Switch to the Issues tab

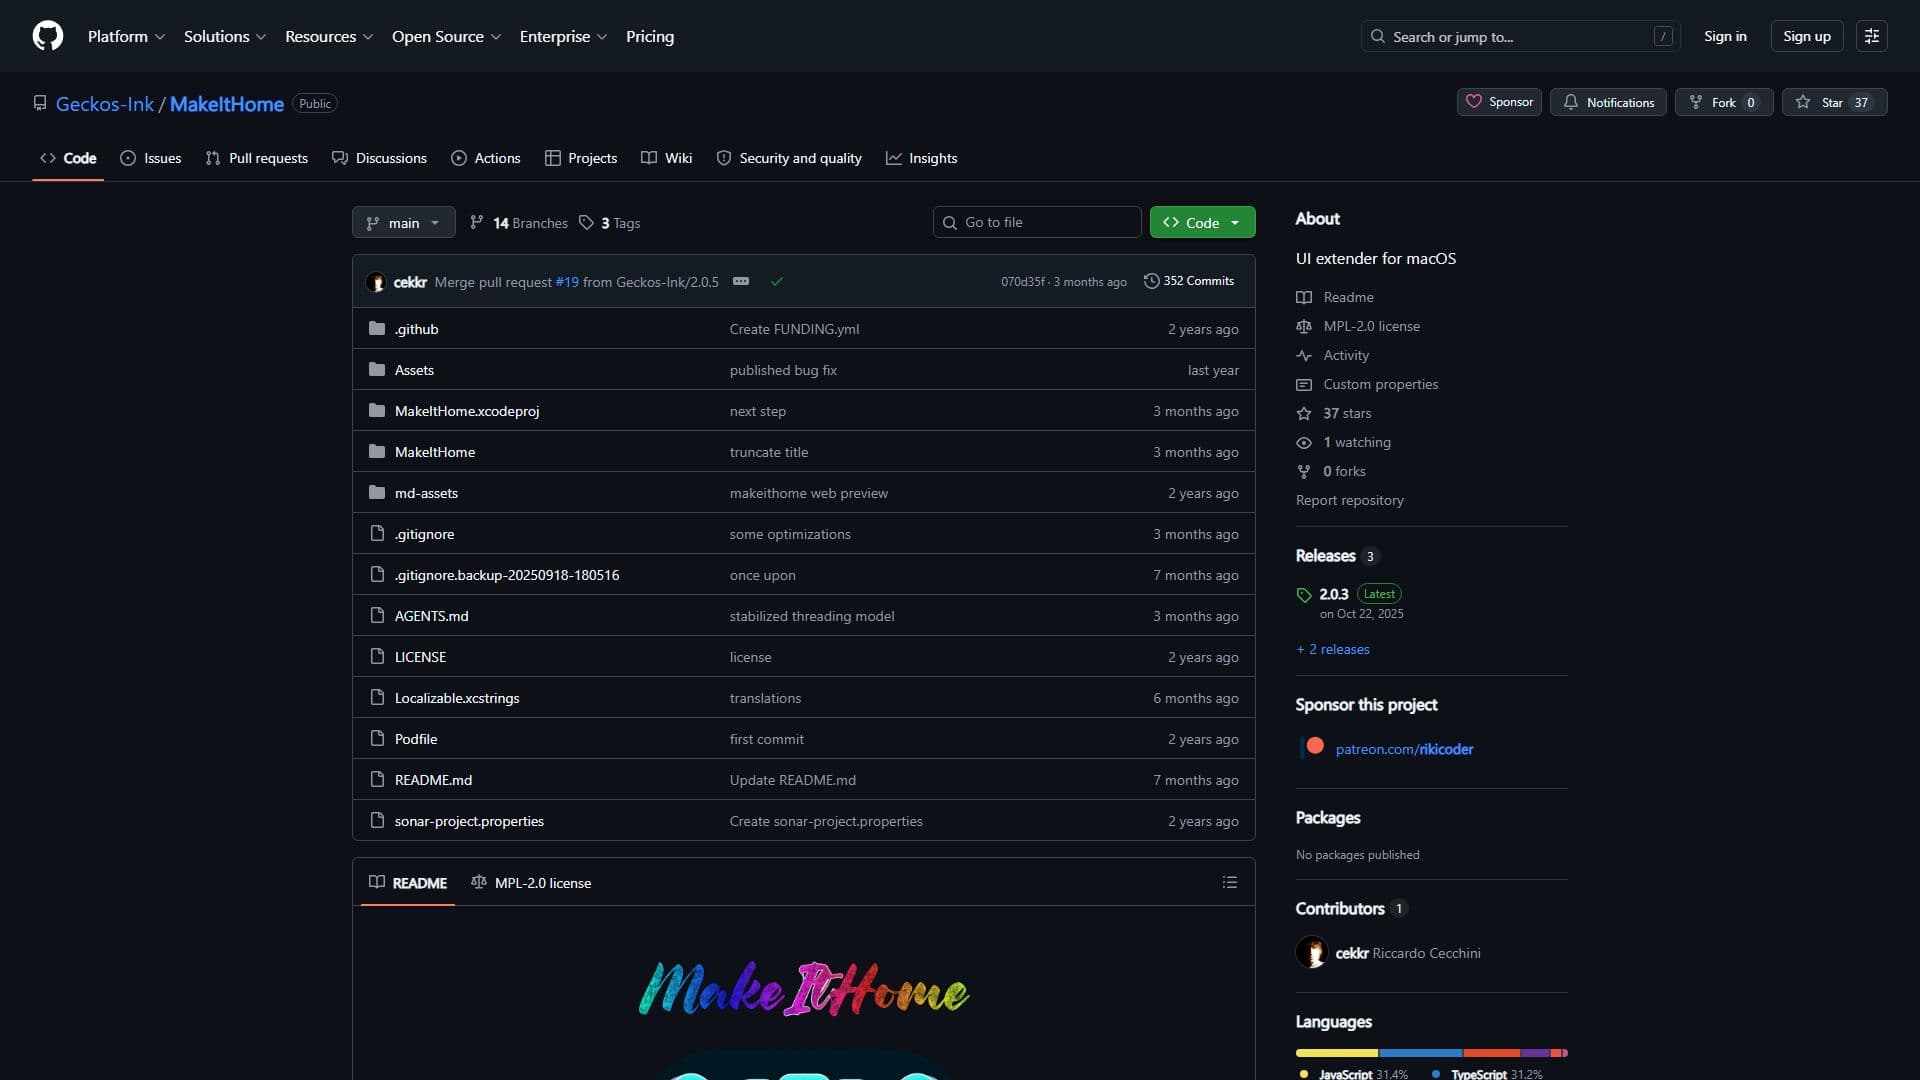(x=151, y=158)
